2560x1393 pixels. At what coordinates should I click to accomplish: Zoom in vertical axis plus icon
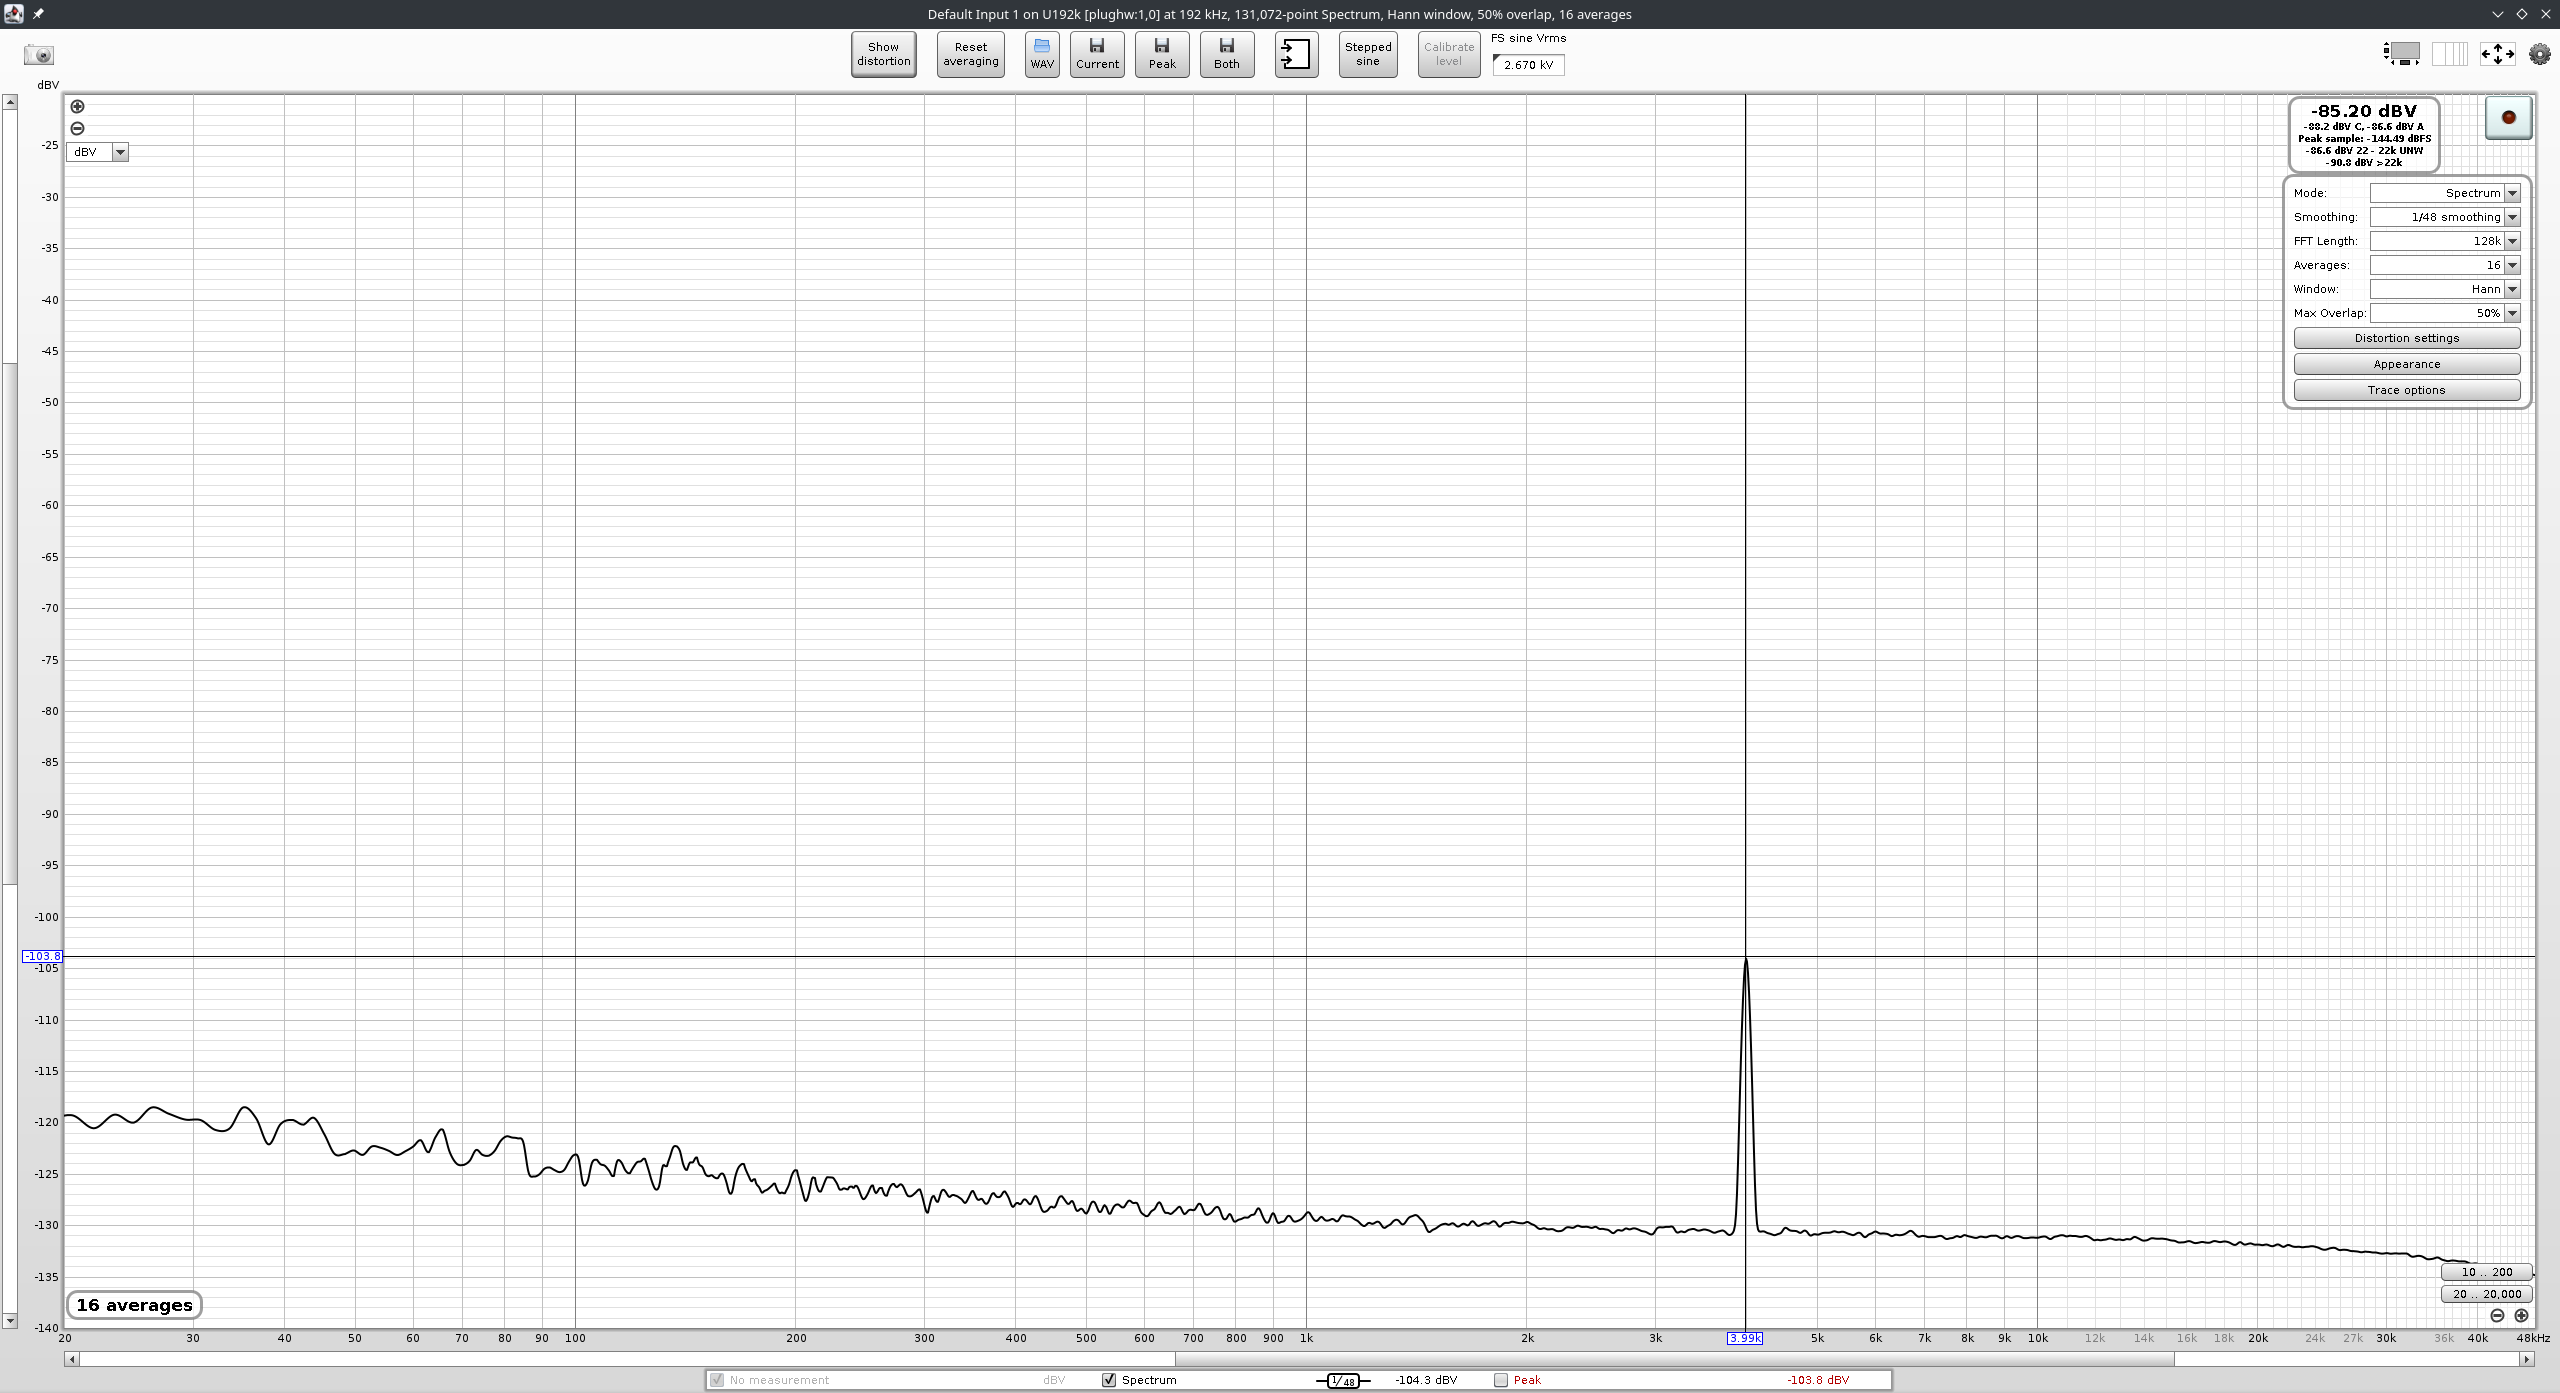pyautogui.click(x=77, y=106)
